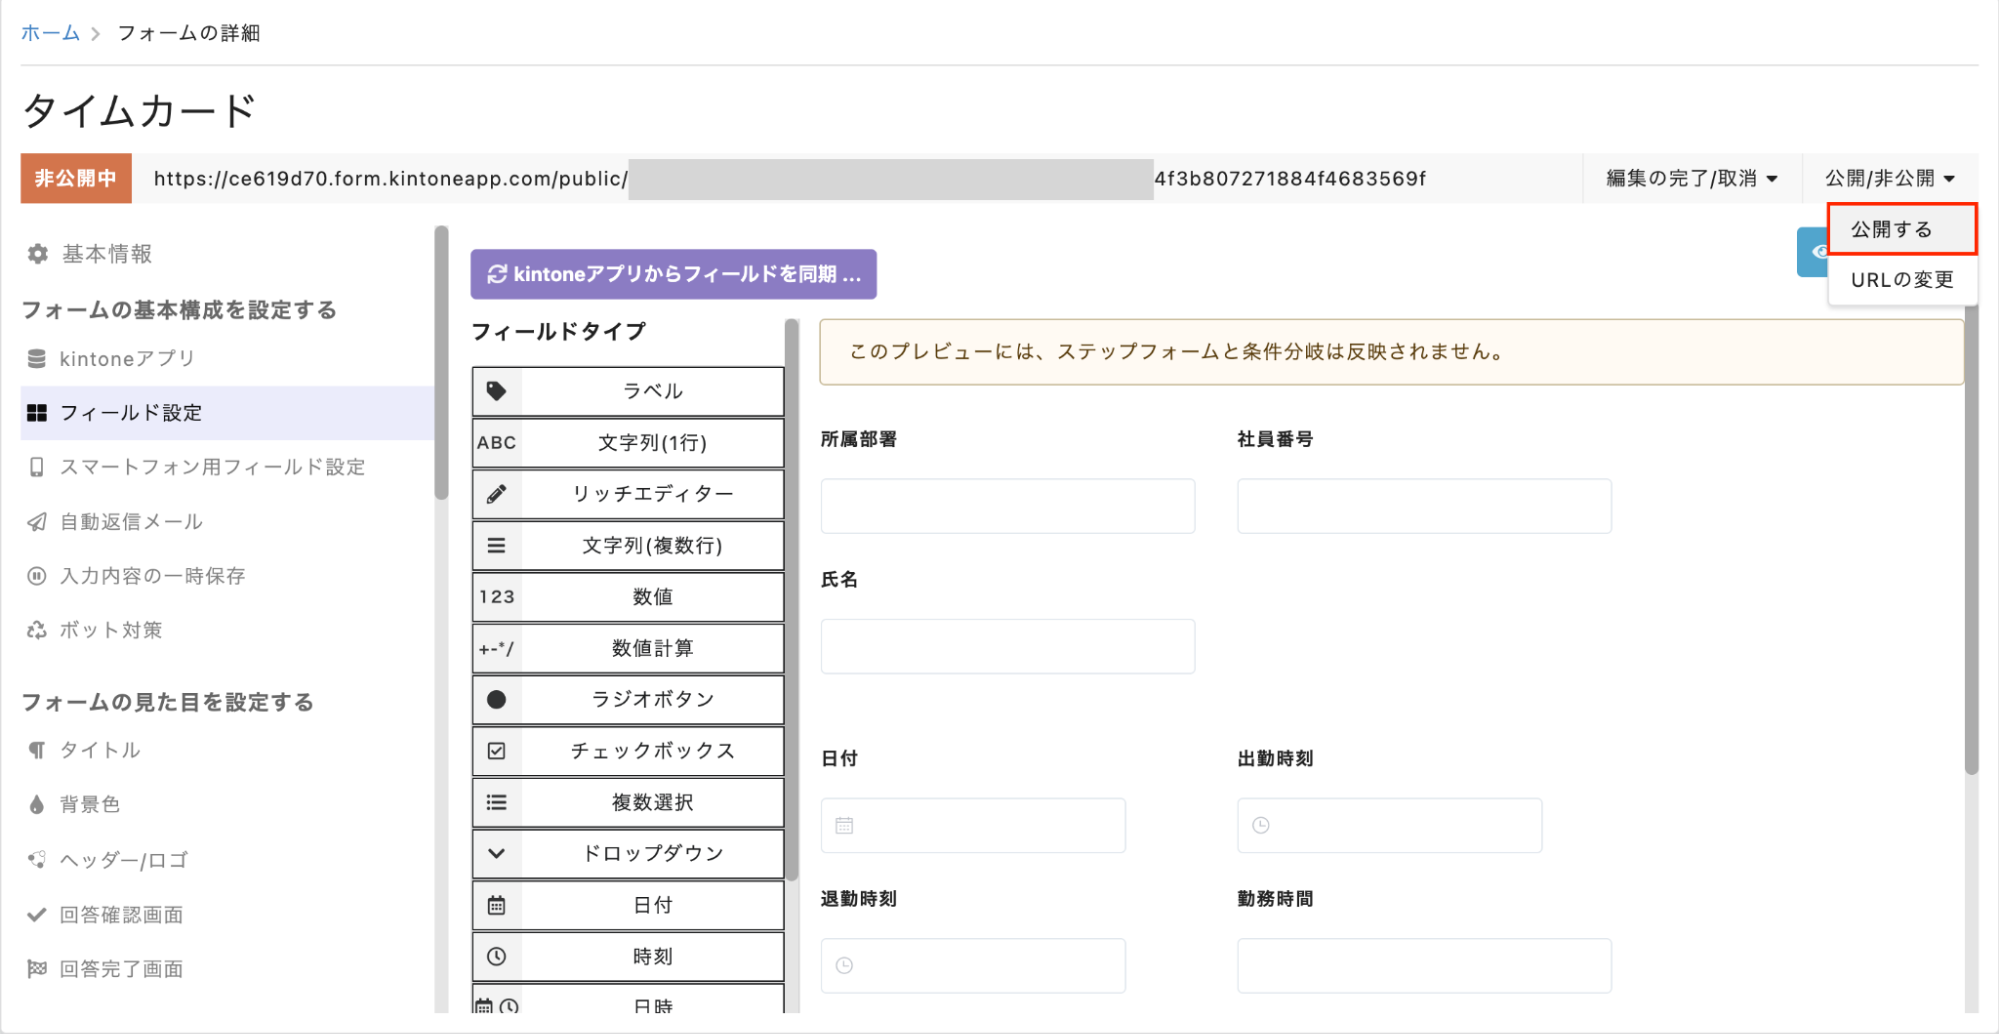Choose 公開する from the menu

pos(1900,229)
